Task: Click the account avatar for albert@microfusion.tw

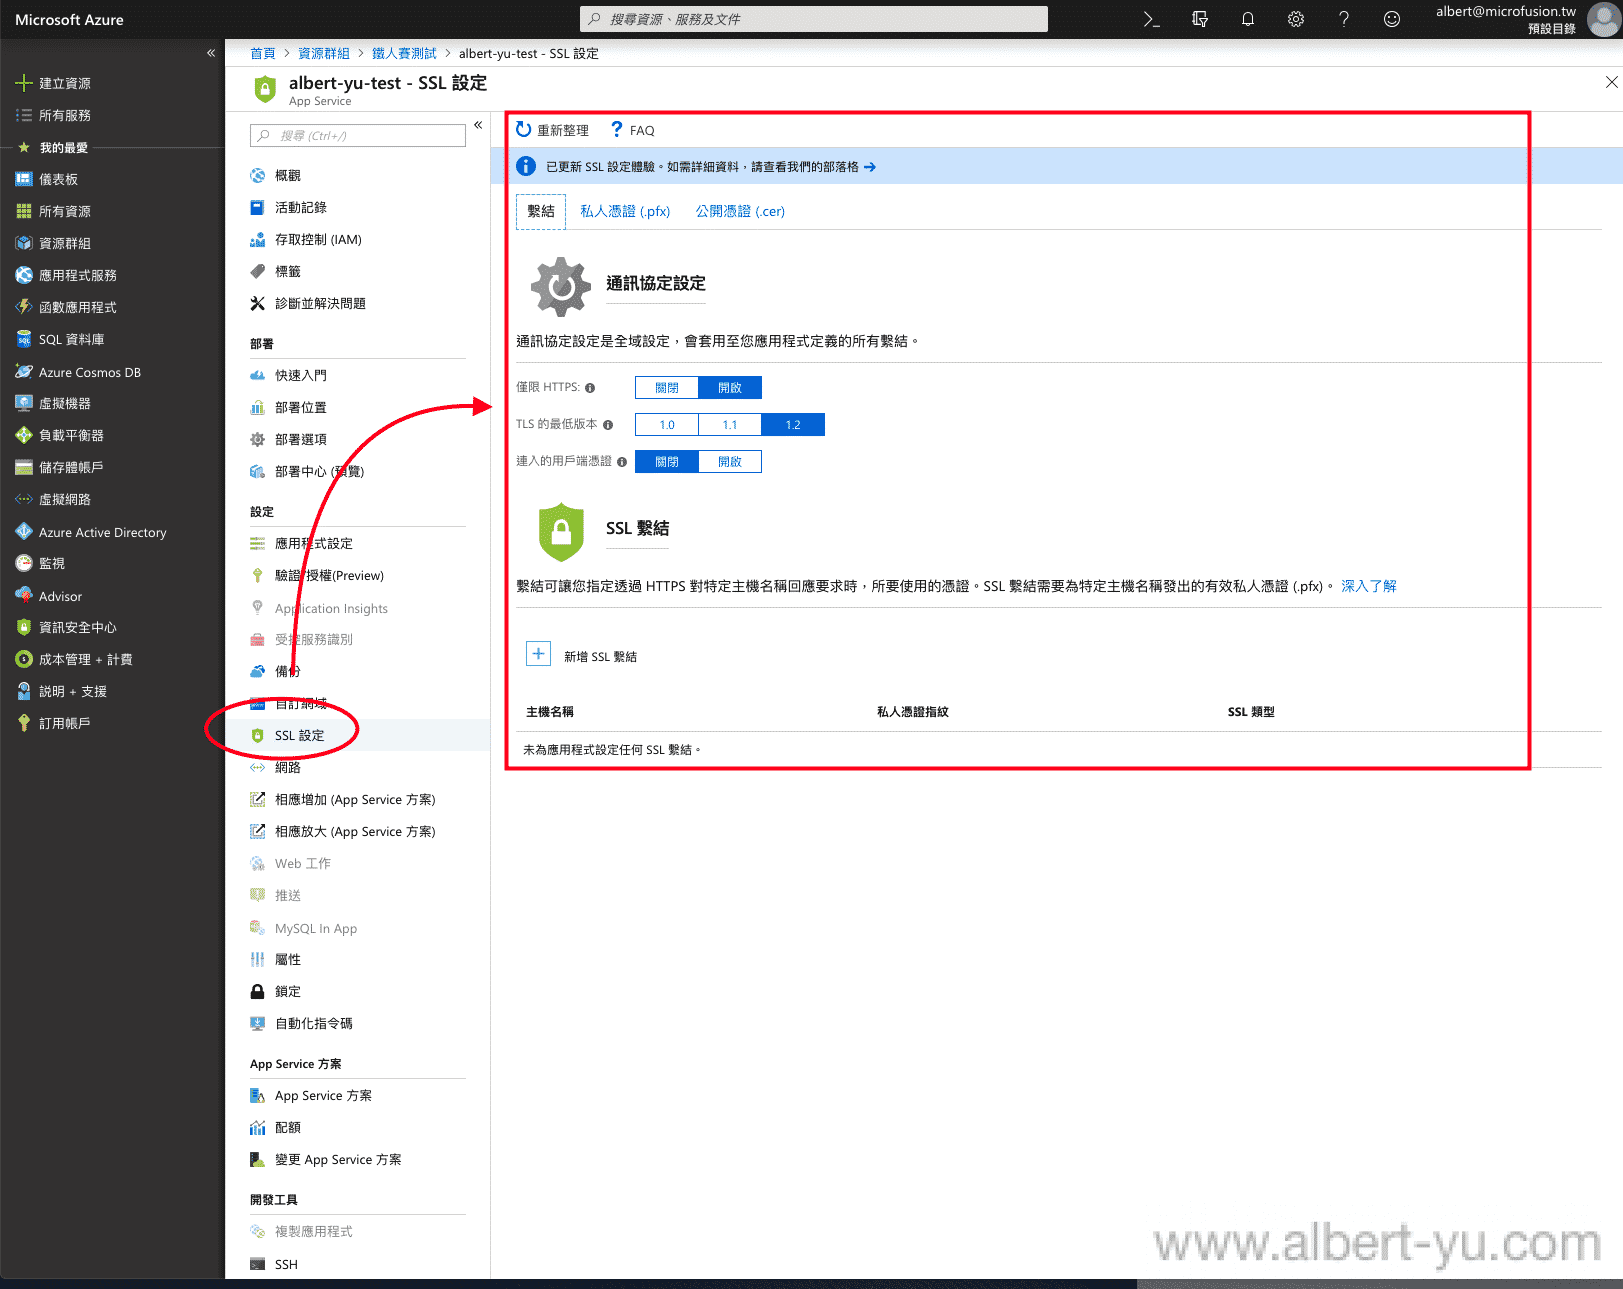Action: pyautogui.click(x=1603, y=19)
